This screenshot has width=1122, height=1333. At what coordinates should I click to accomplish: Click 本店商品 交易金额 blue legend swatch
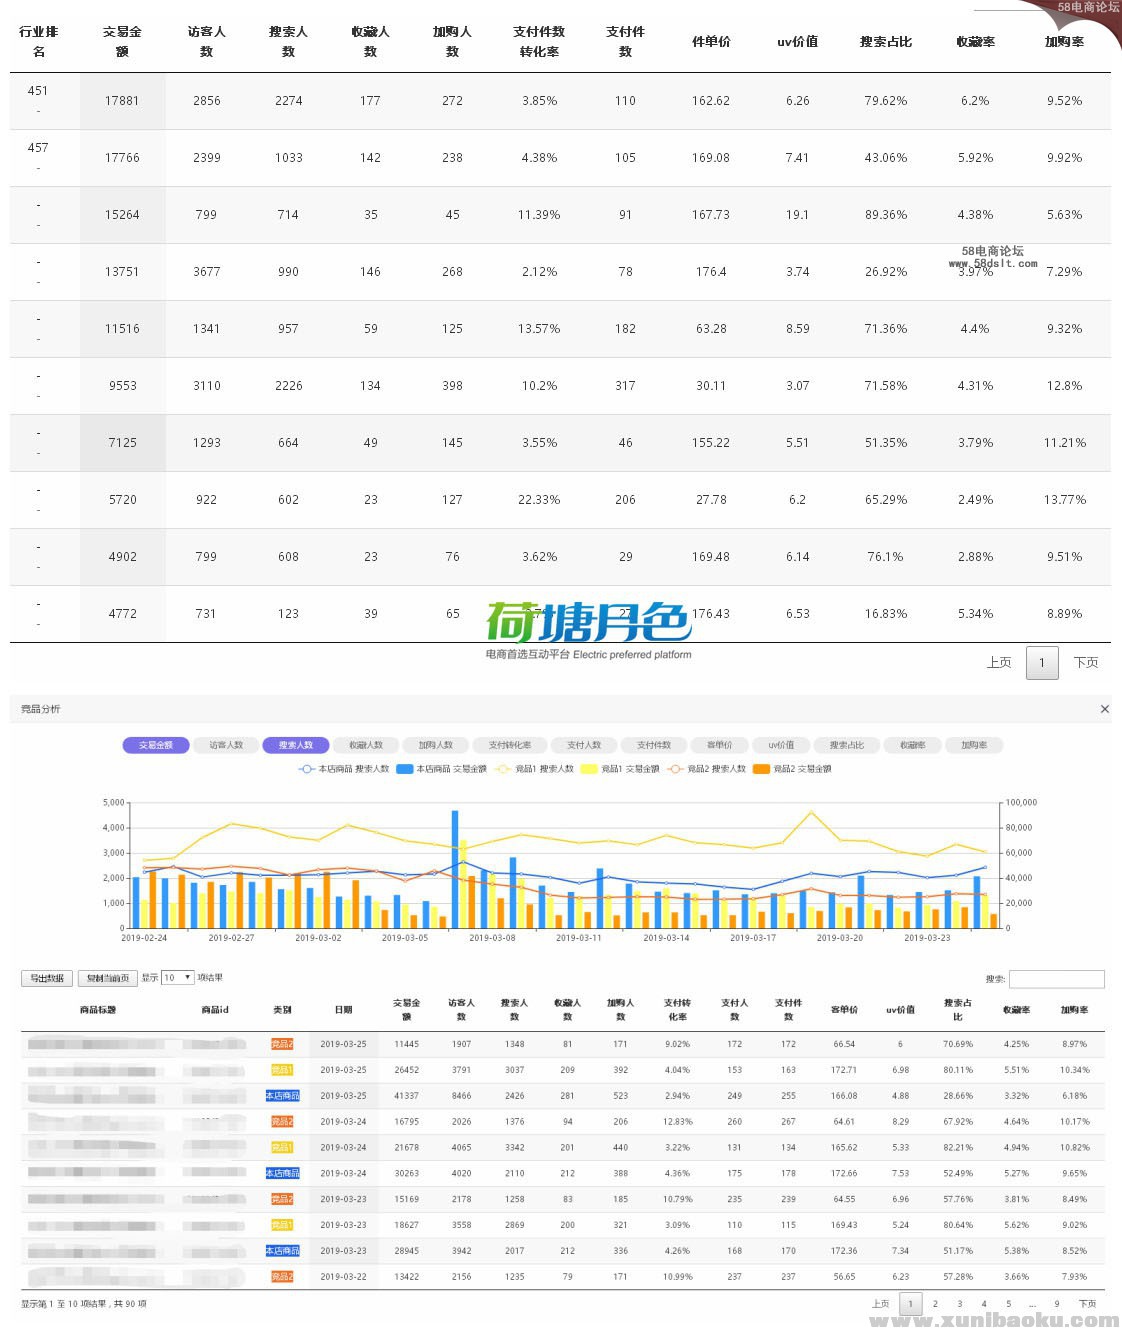point(405,769)
